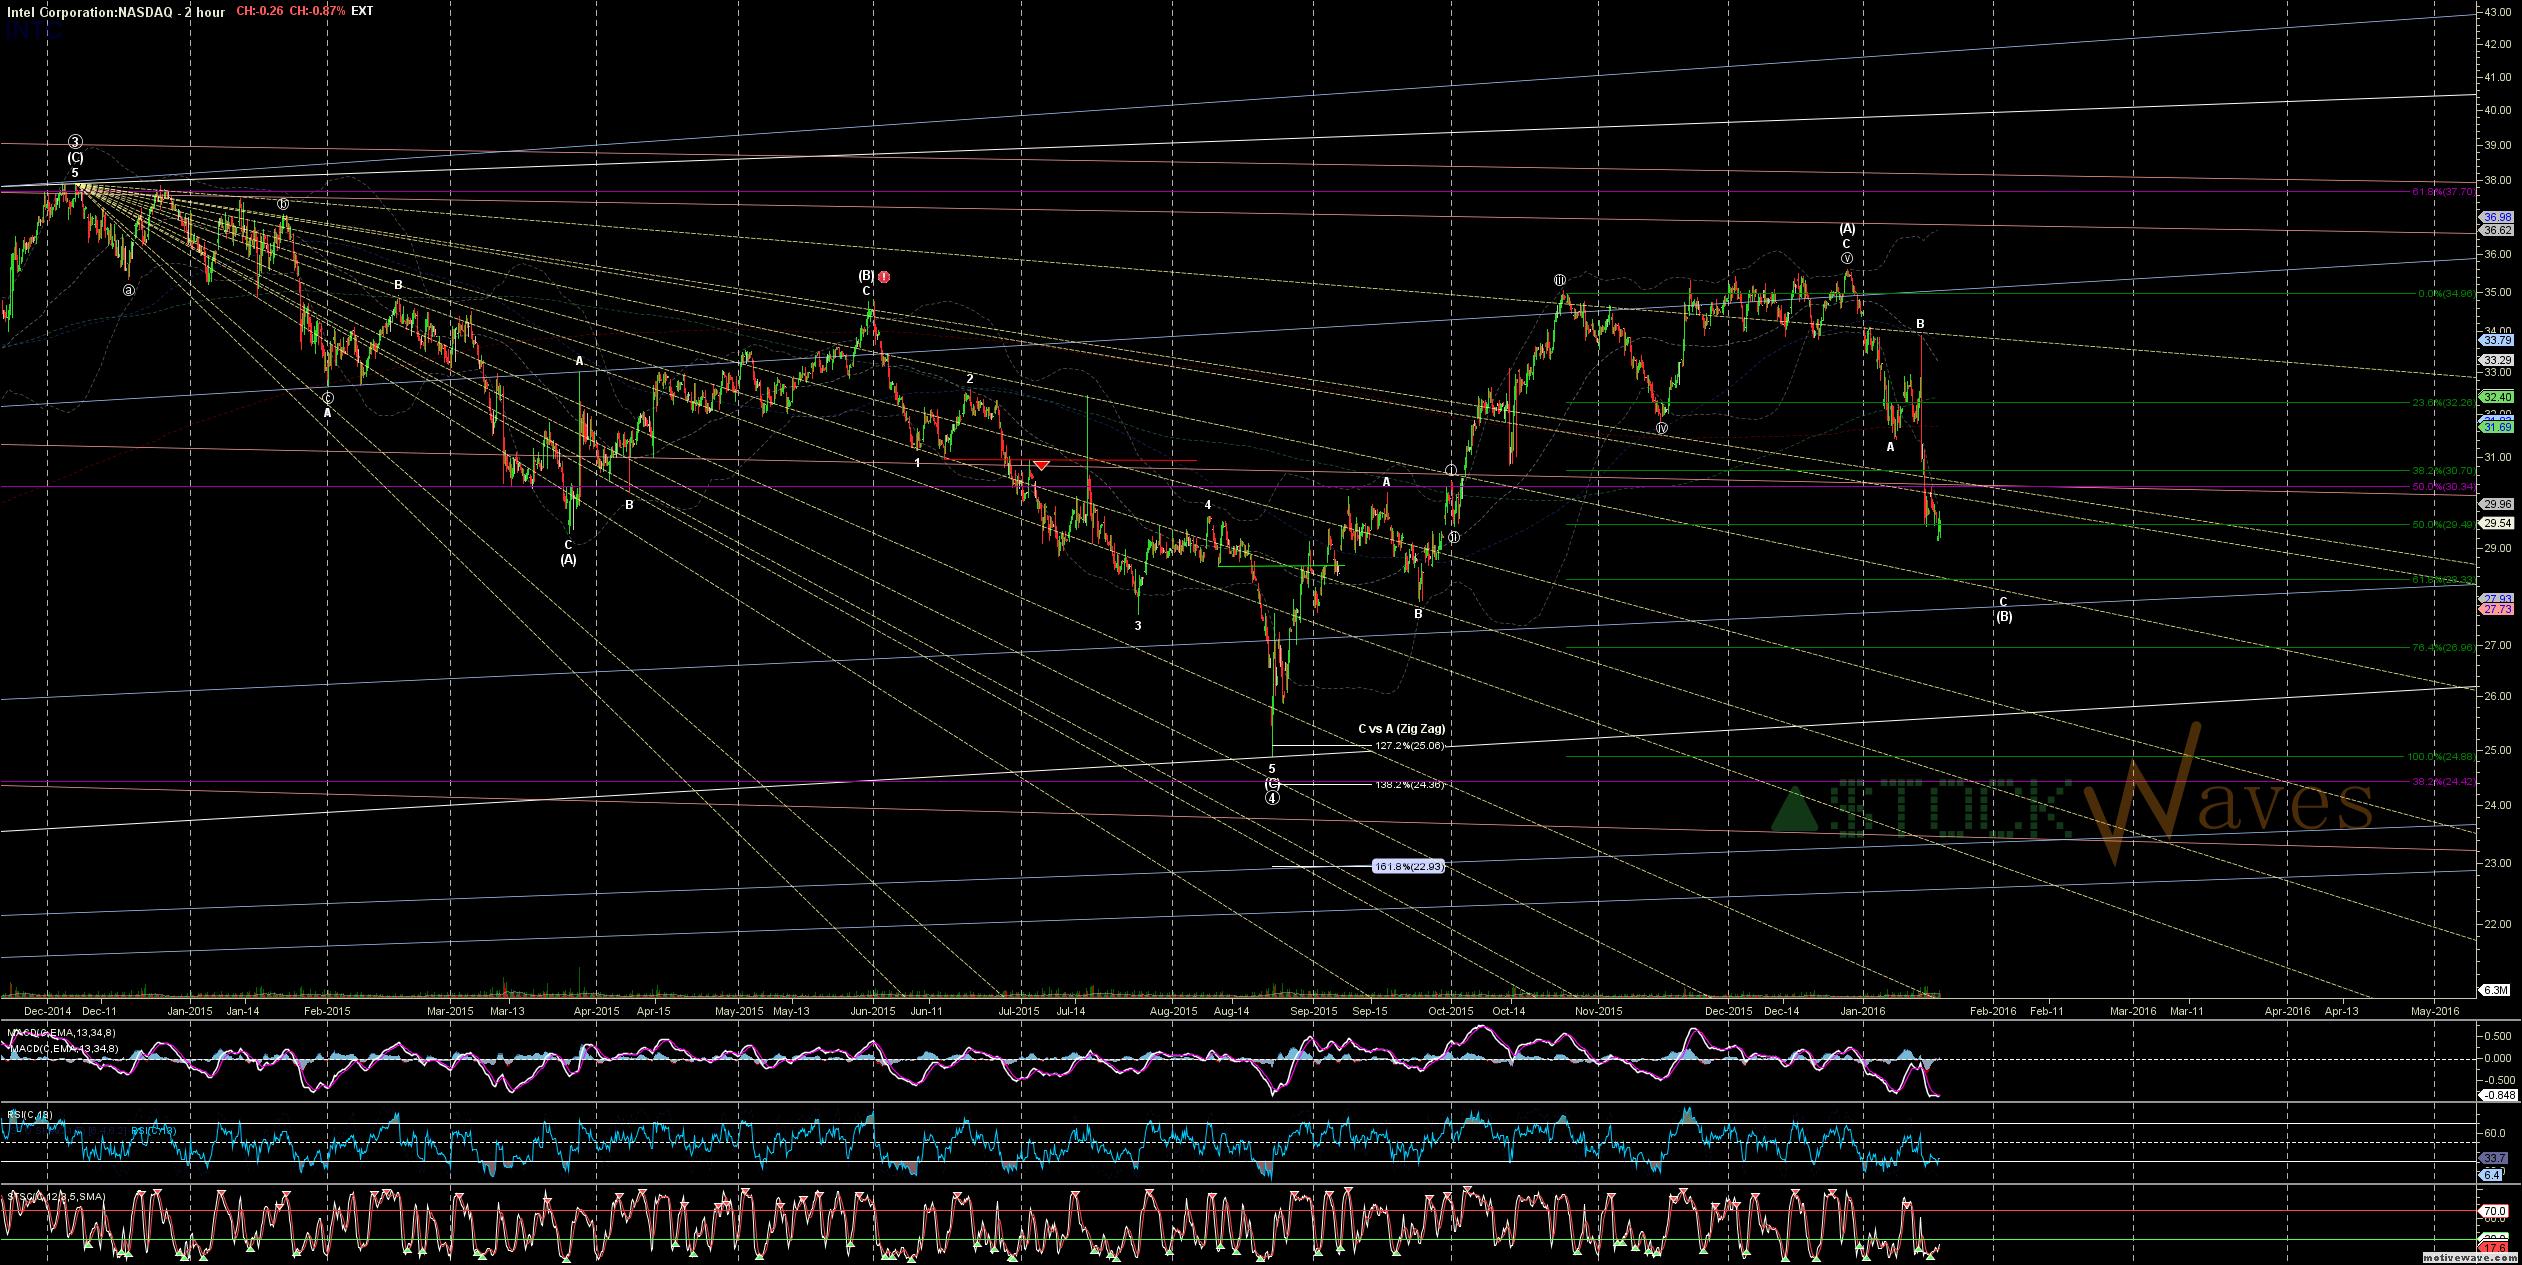This screenshot has width=2522, height=1265.
Task: Click the Oct-2015 date axis label
Action: 1451,1011
